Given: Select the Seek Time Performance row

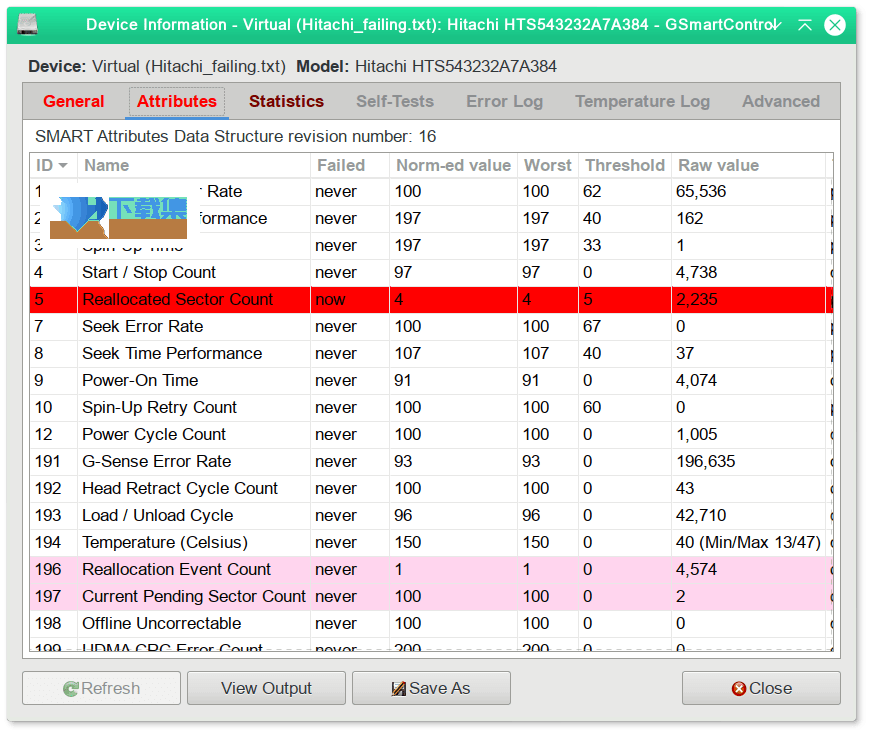Looking at the screenshot, I should (x=431, y=354).
